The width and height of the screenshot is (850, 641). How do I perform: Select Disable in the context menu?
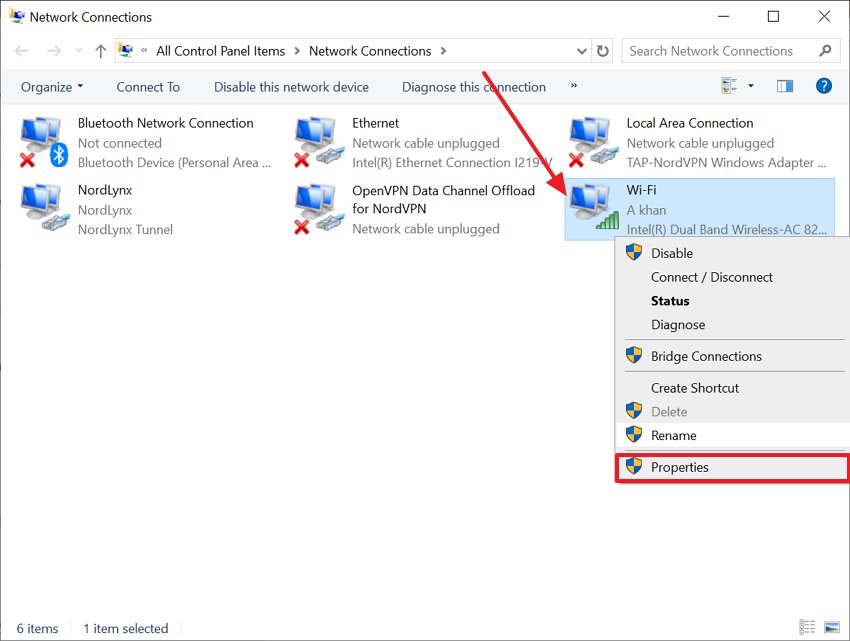pos(672,253)
